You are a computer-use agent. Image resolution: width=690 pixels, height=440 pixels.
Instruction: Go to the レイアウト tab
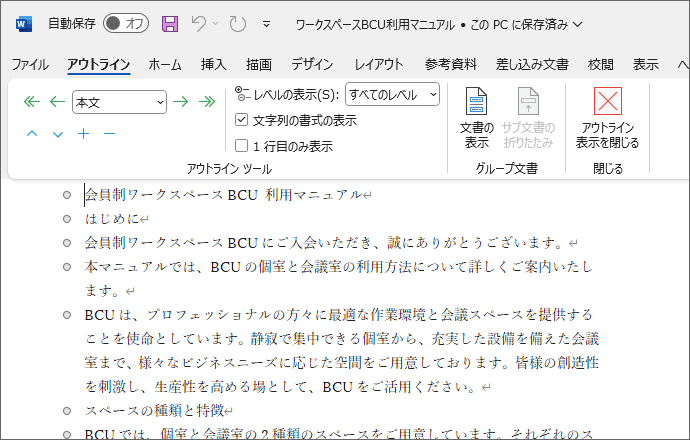[x=379, y=65]
